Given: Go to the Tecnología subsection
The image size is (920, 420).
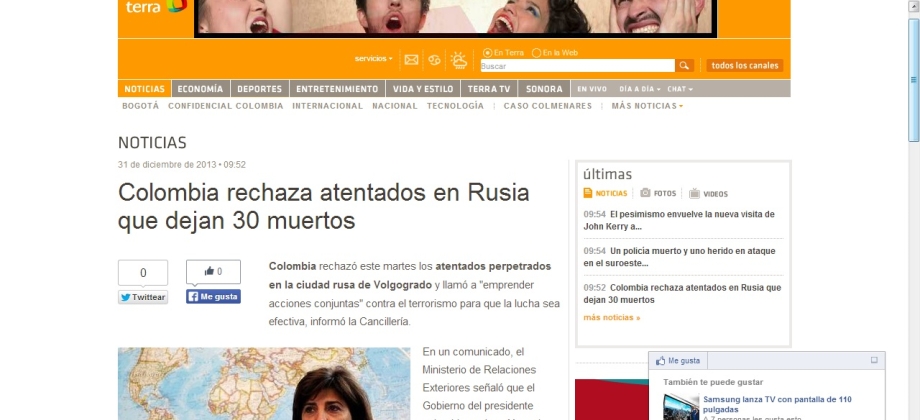Looking at the screenshot, I should click(455, 106).
